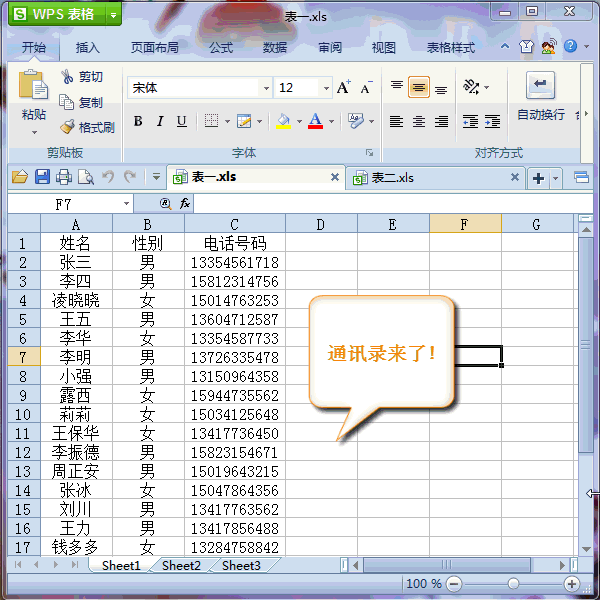The height and width of the screenshot is (600, 600).
Task: Click the Paste (粘贴) button
Action: (34, 100)
